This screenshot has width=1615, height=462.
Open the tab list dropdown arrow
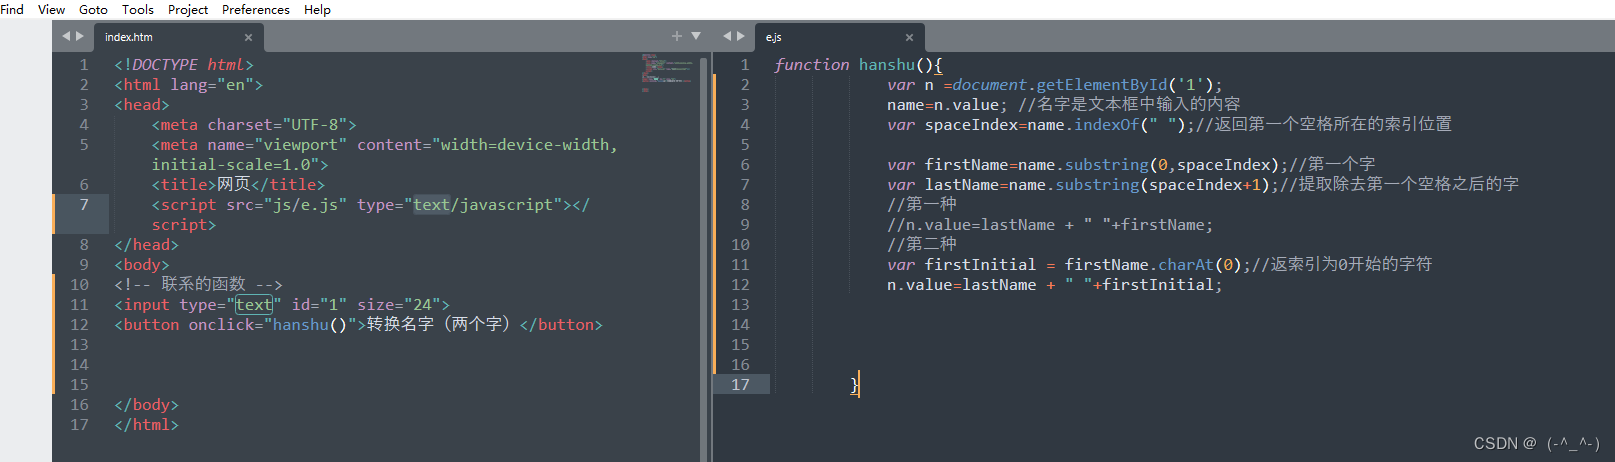point(696,36)
